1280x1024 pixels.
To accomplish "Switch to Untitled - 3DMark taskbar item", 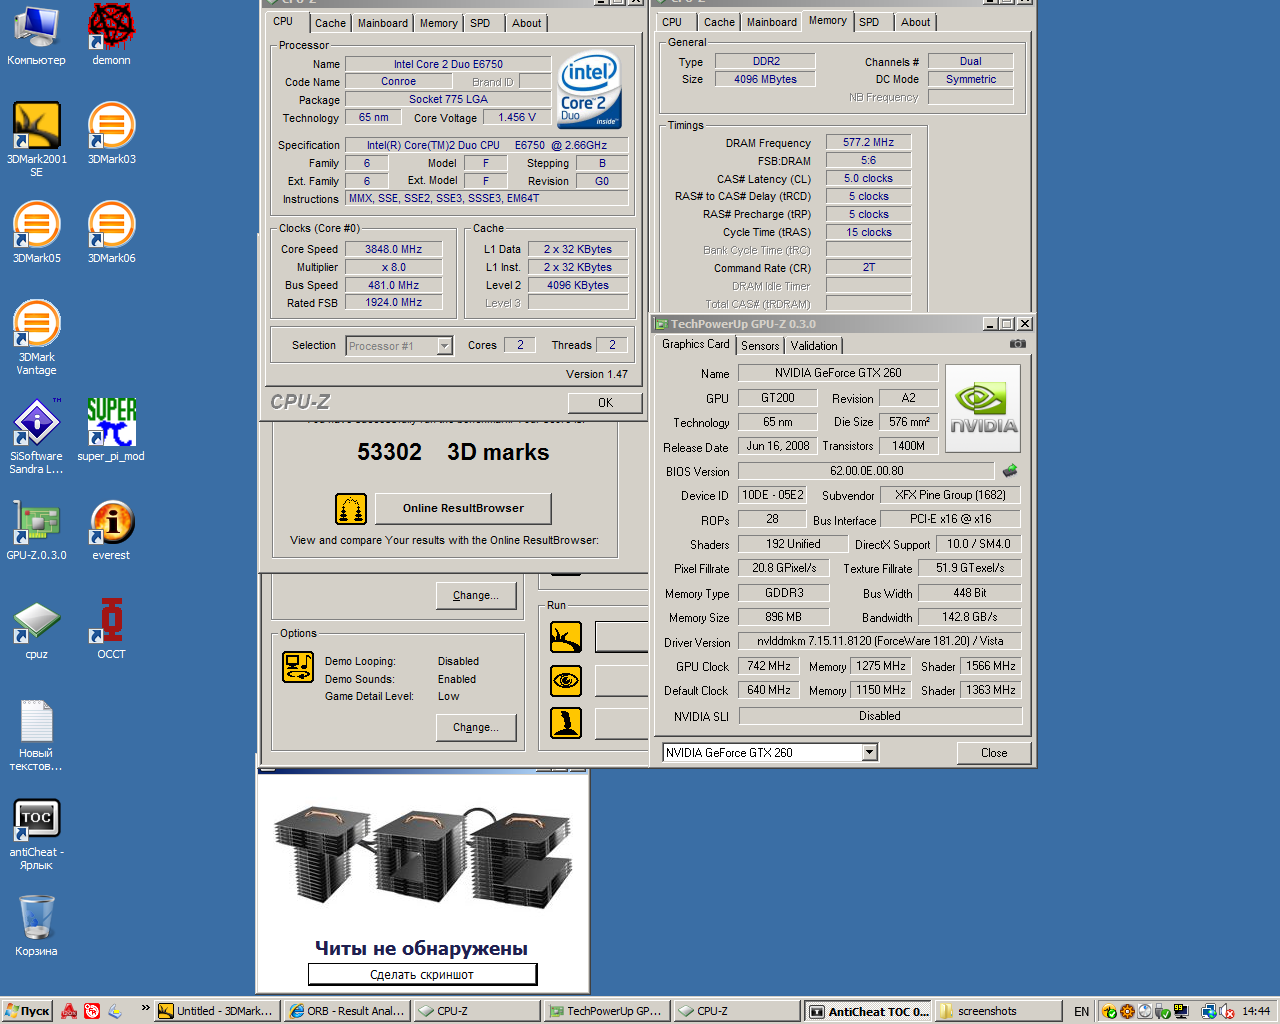I will click(x=216, y=1011).
